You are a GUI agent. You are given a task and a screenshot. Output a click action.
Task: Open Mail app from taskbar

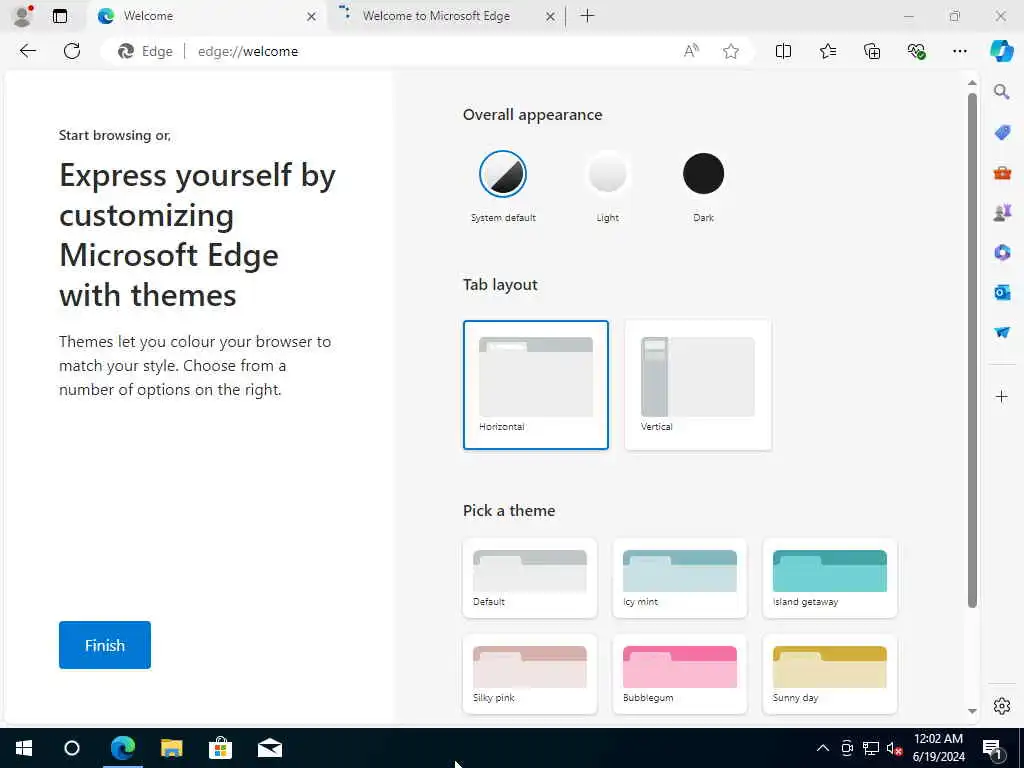point(270,748)
